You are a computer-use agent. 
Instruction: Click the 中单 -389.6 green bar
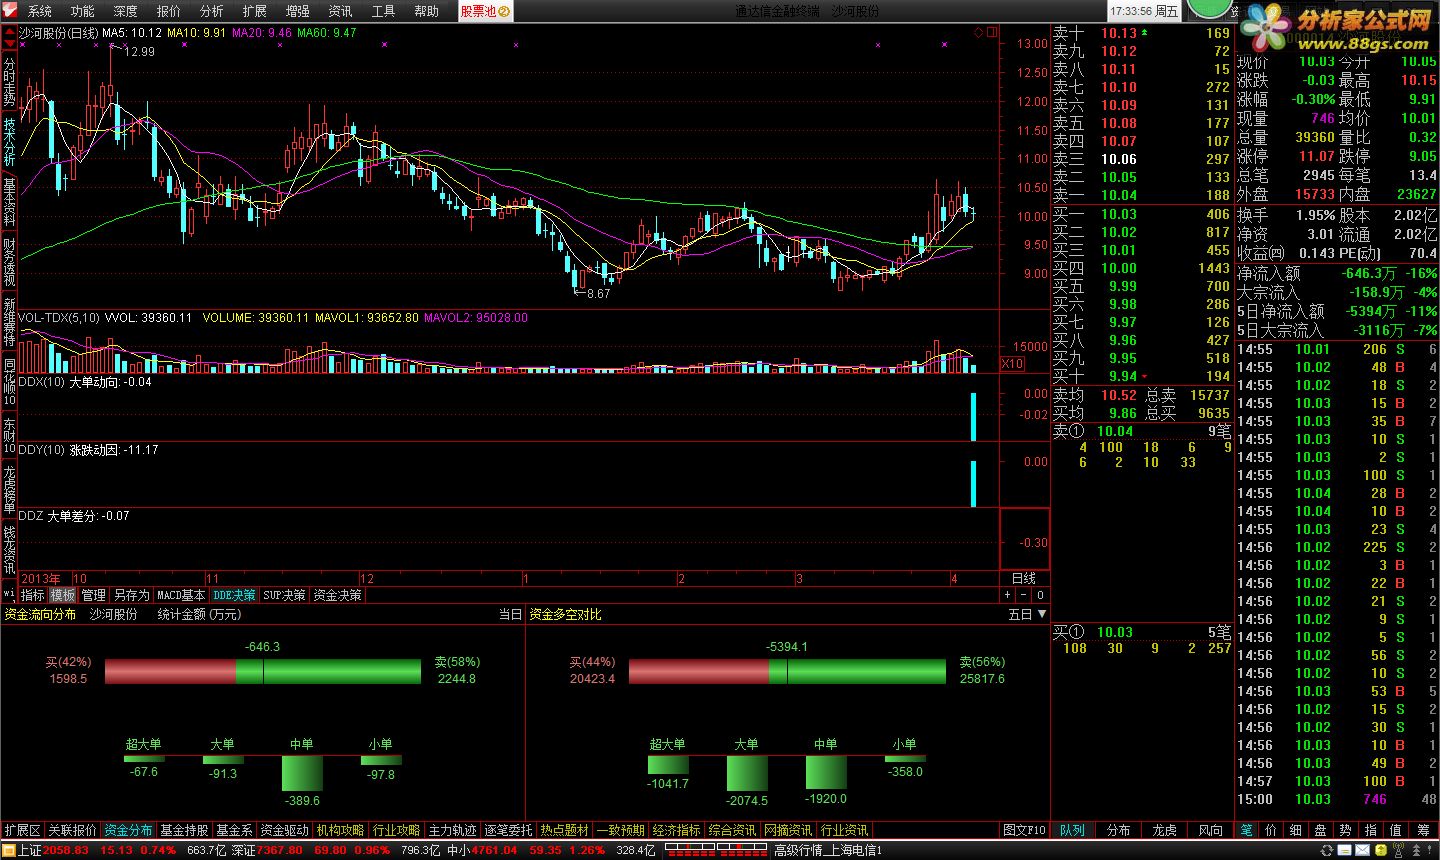pos(302,774)
